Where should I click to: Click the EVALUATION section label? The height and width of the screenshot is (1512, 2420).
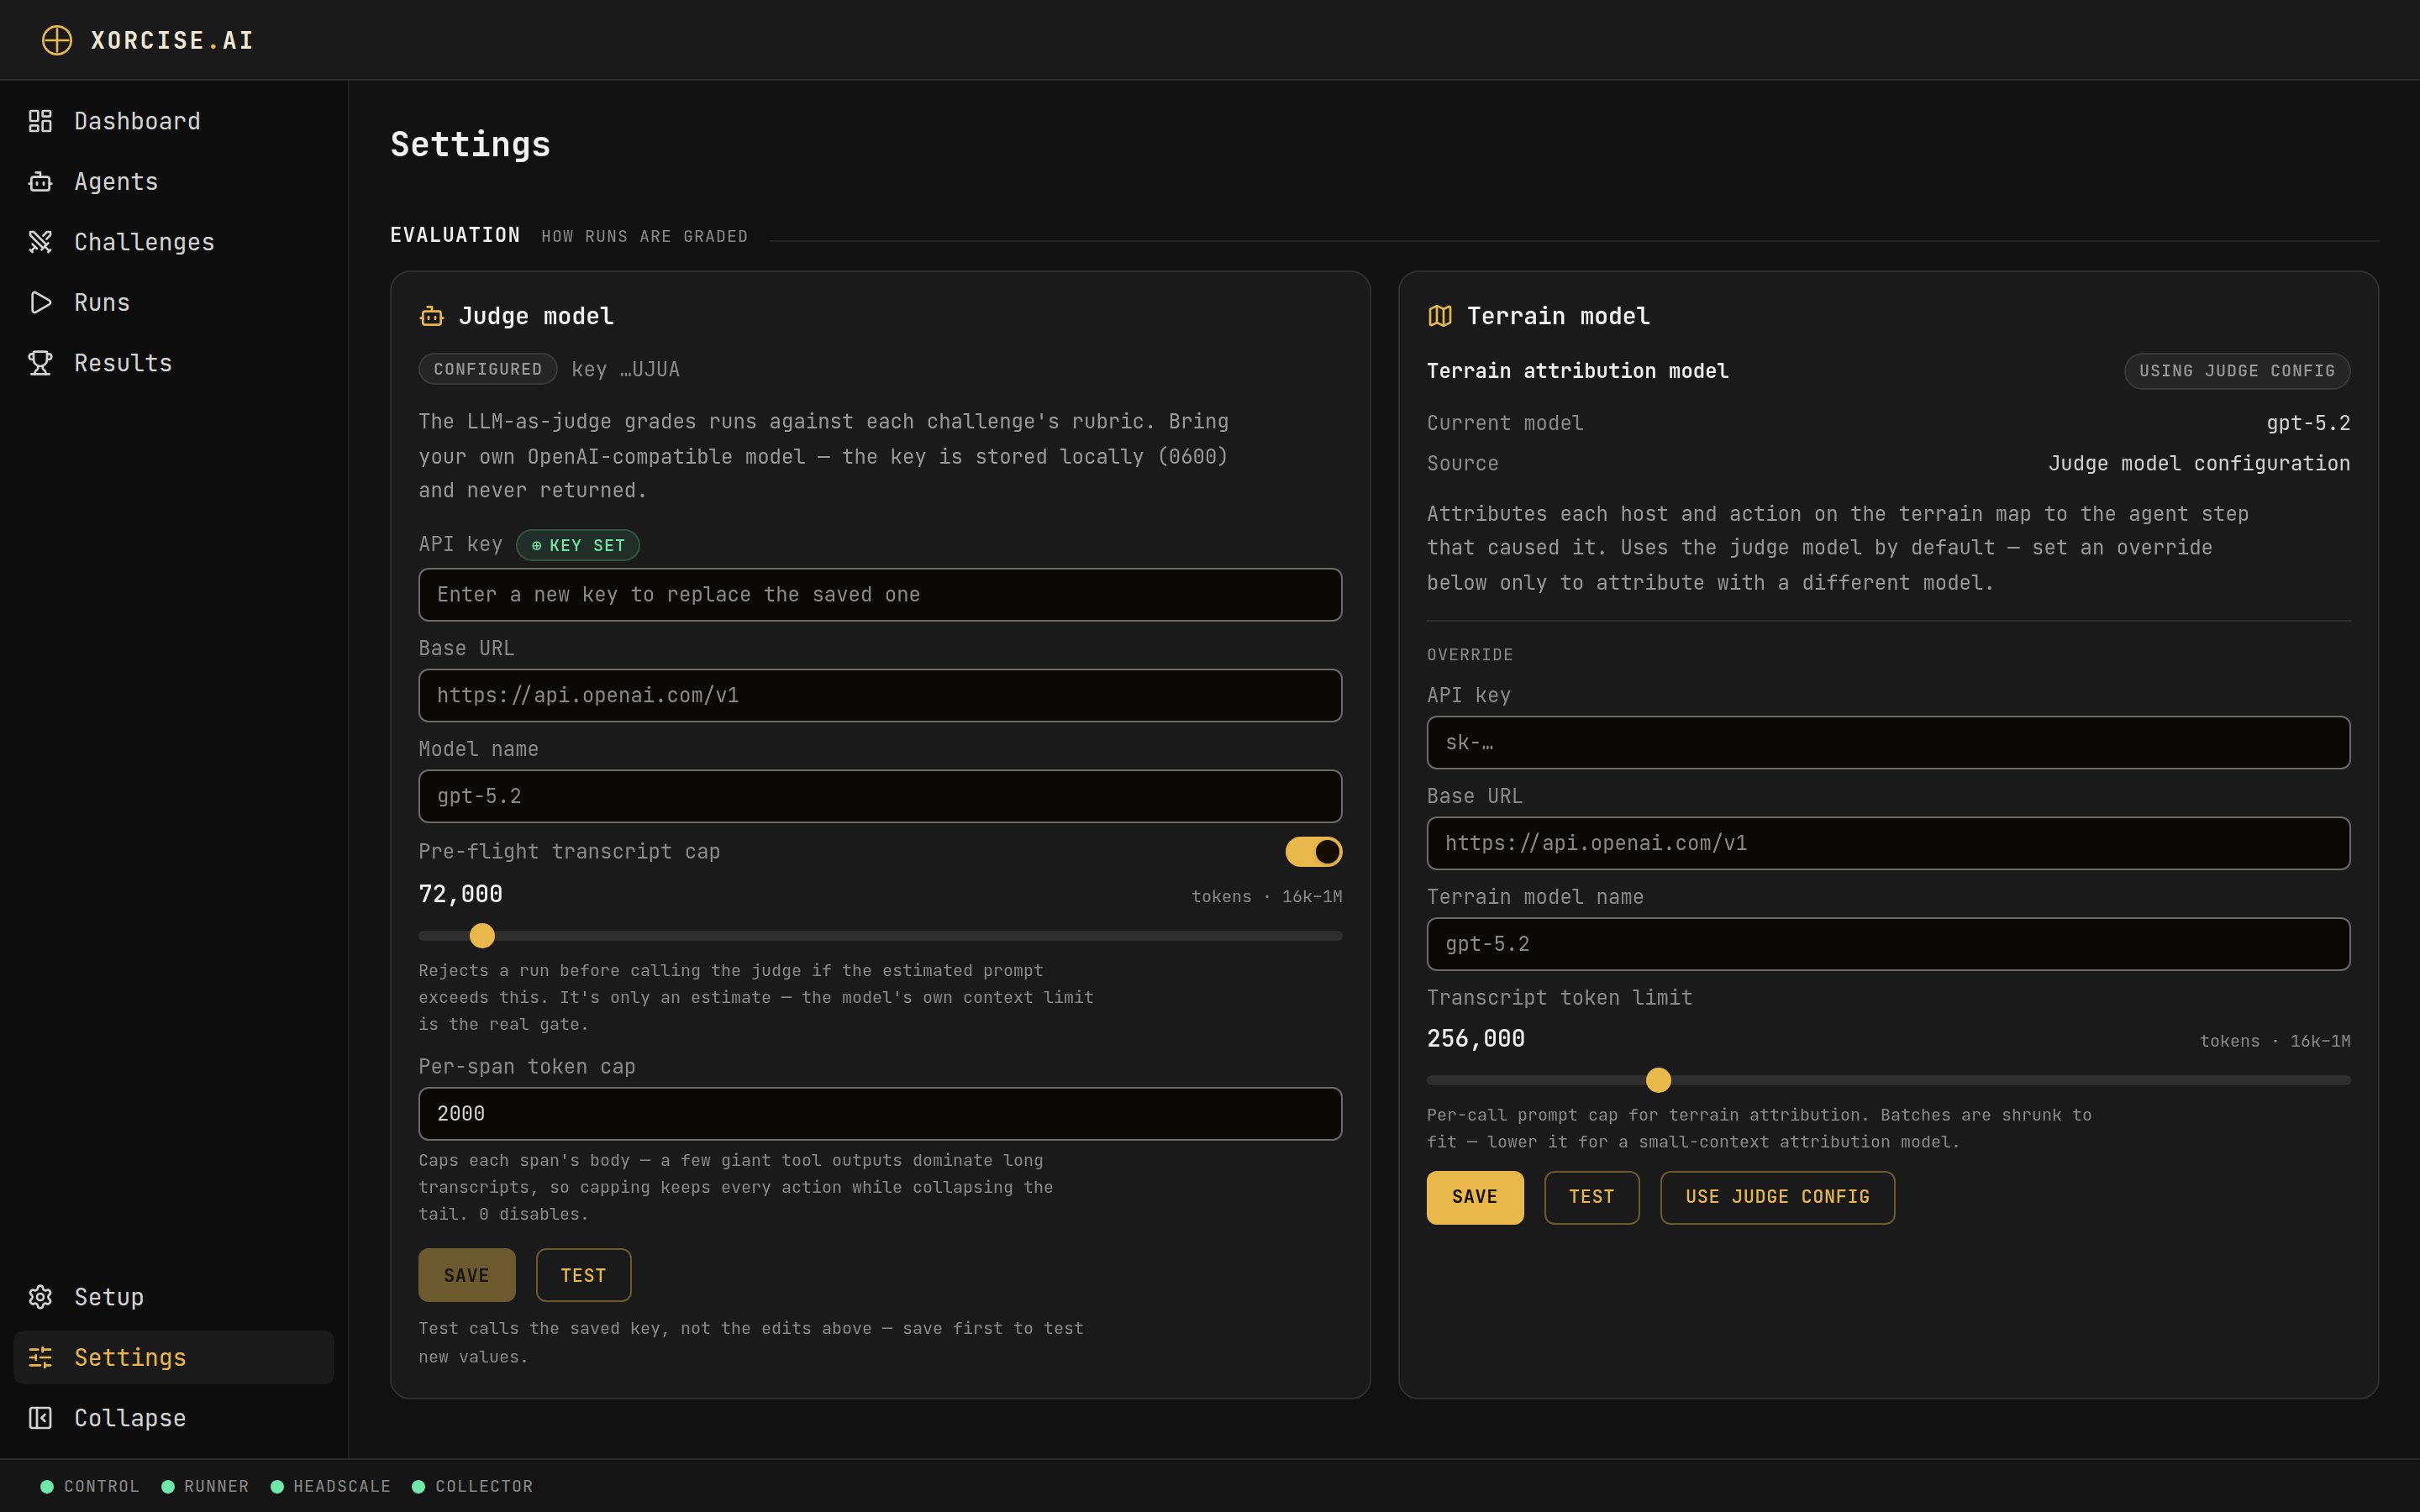point(455,235)
